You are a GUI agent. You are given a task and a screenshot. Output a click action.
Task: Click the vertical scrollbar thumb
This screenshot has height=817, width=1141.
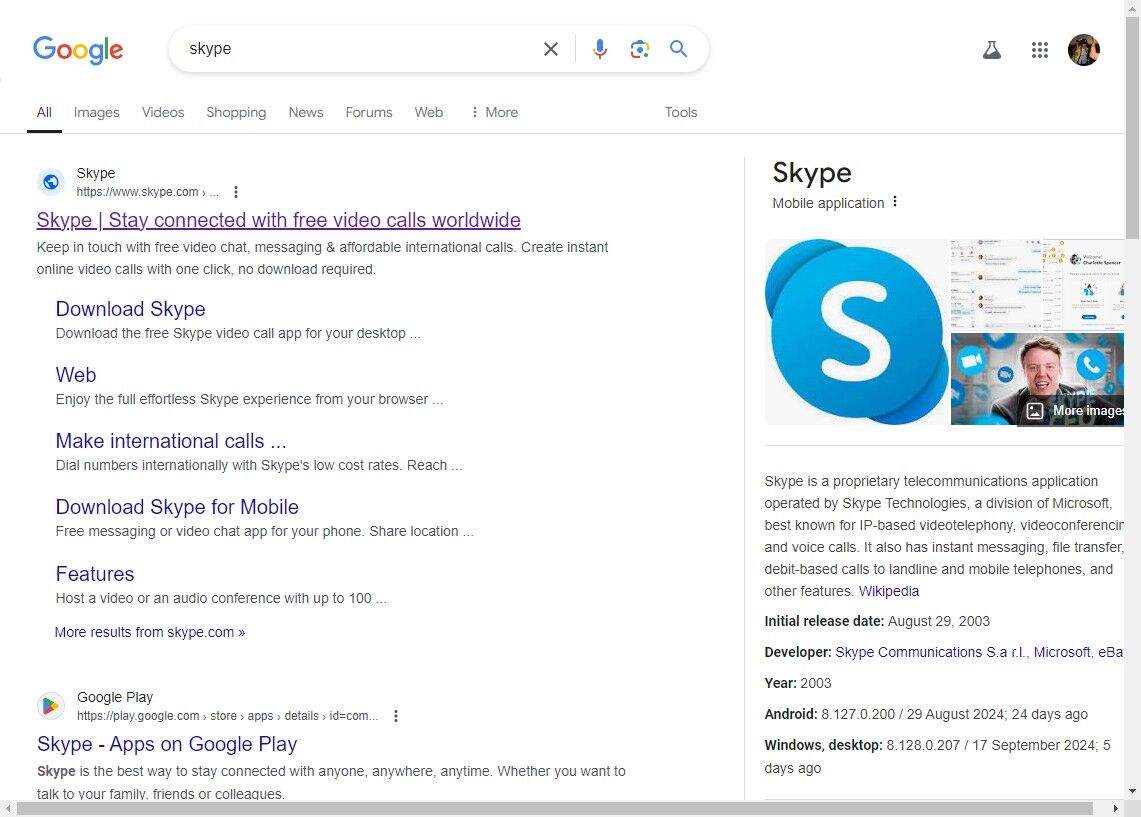pyautogui.click(x=1132, y=127)
